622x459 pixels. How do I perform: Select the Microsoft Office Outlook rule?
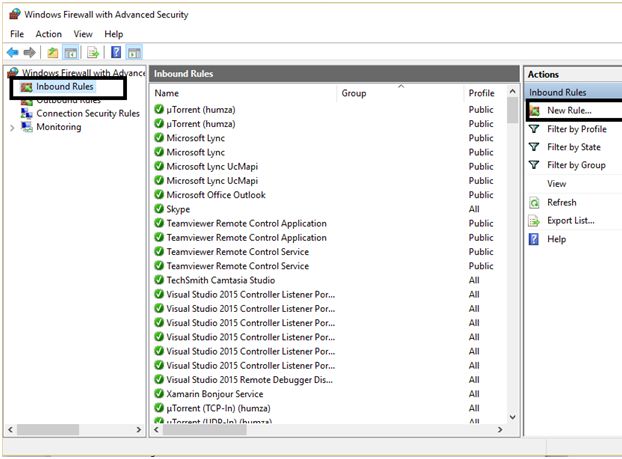(x=216, y=195)
